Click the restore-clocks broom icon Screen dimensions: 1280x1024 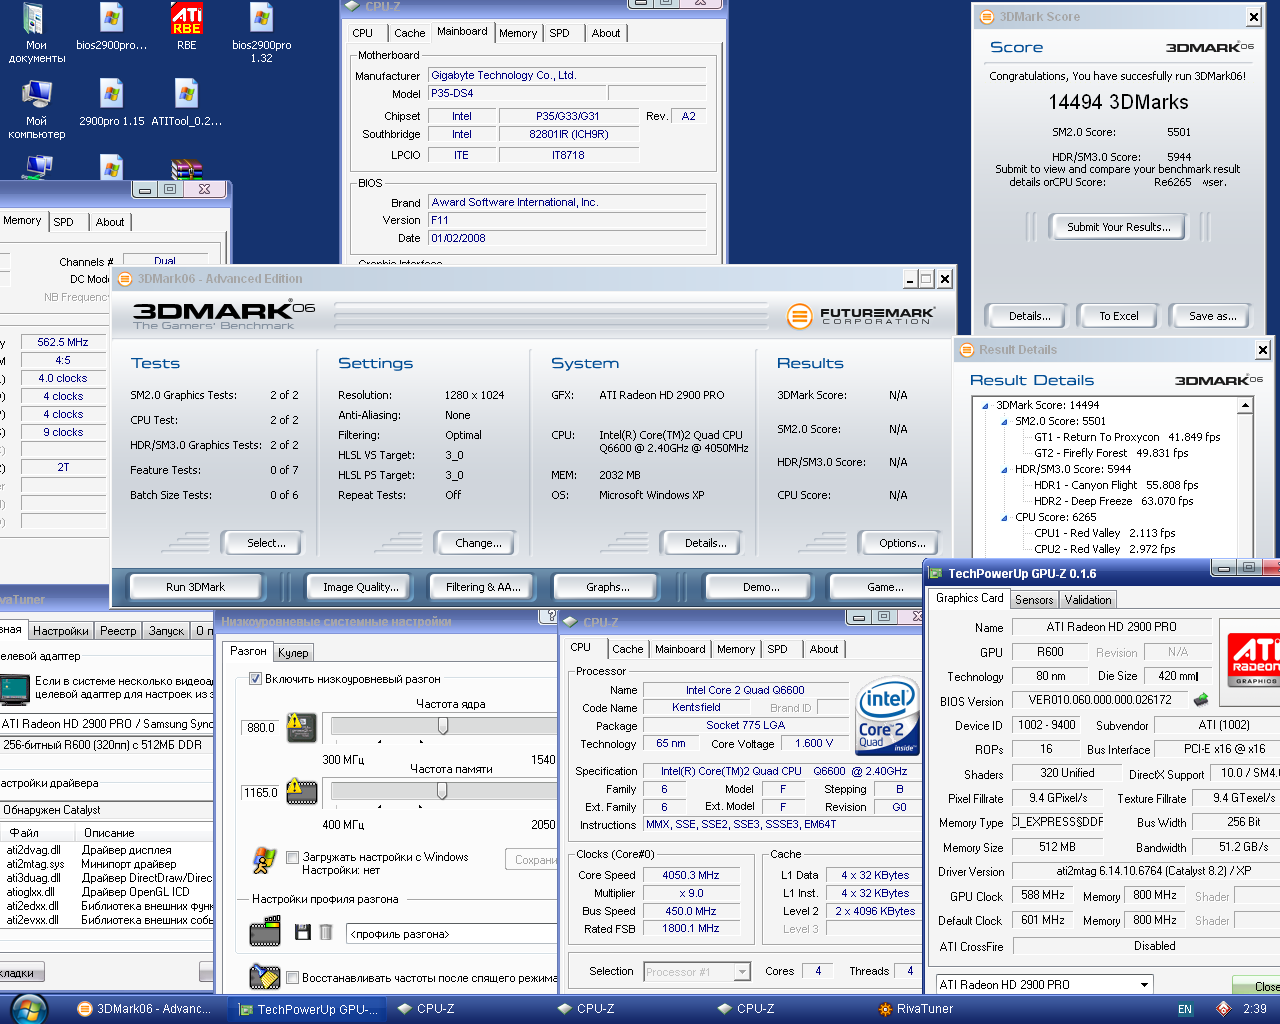(265, 976)
